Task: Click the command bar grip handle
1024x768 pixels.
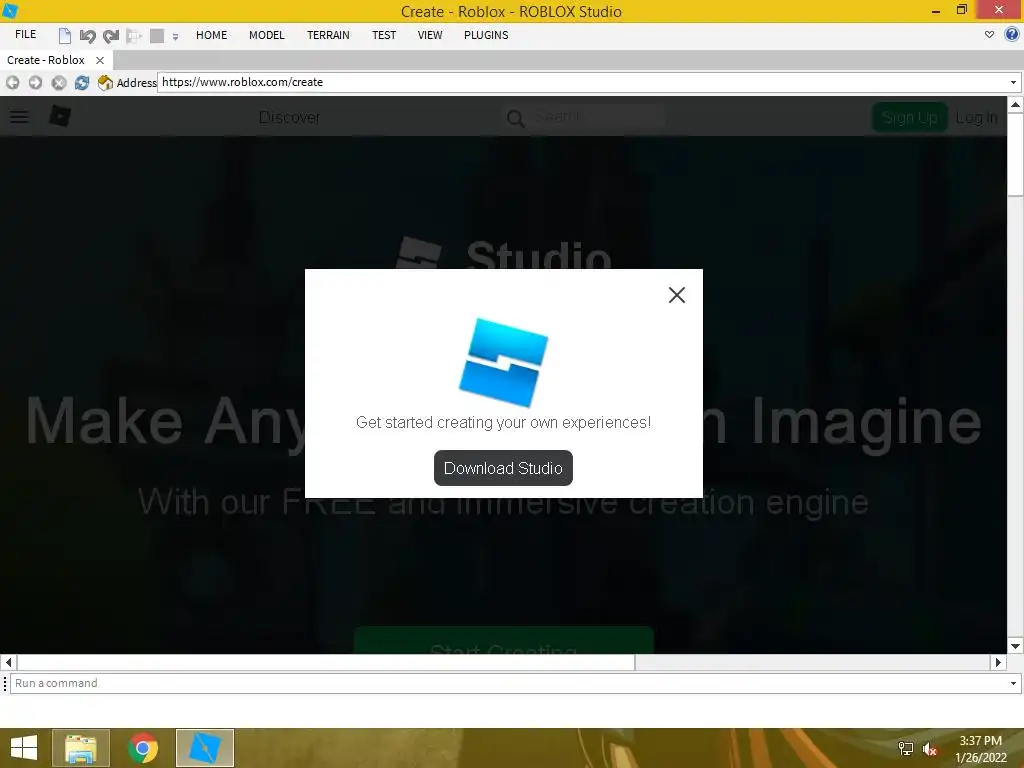Action: point(5,683)
